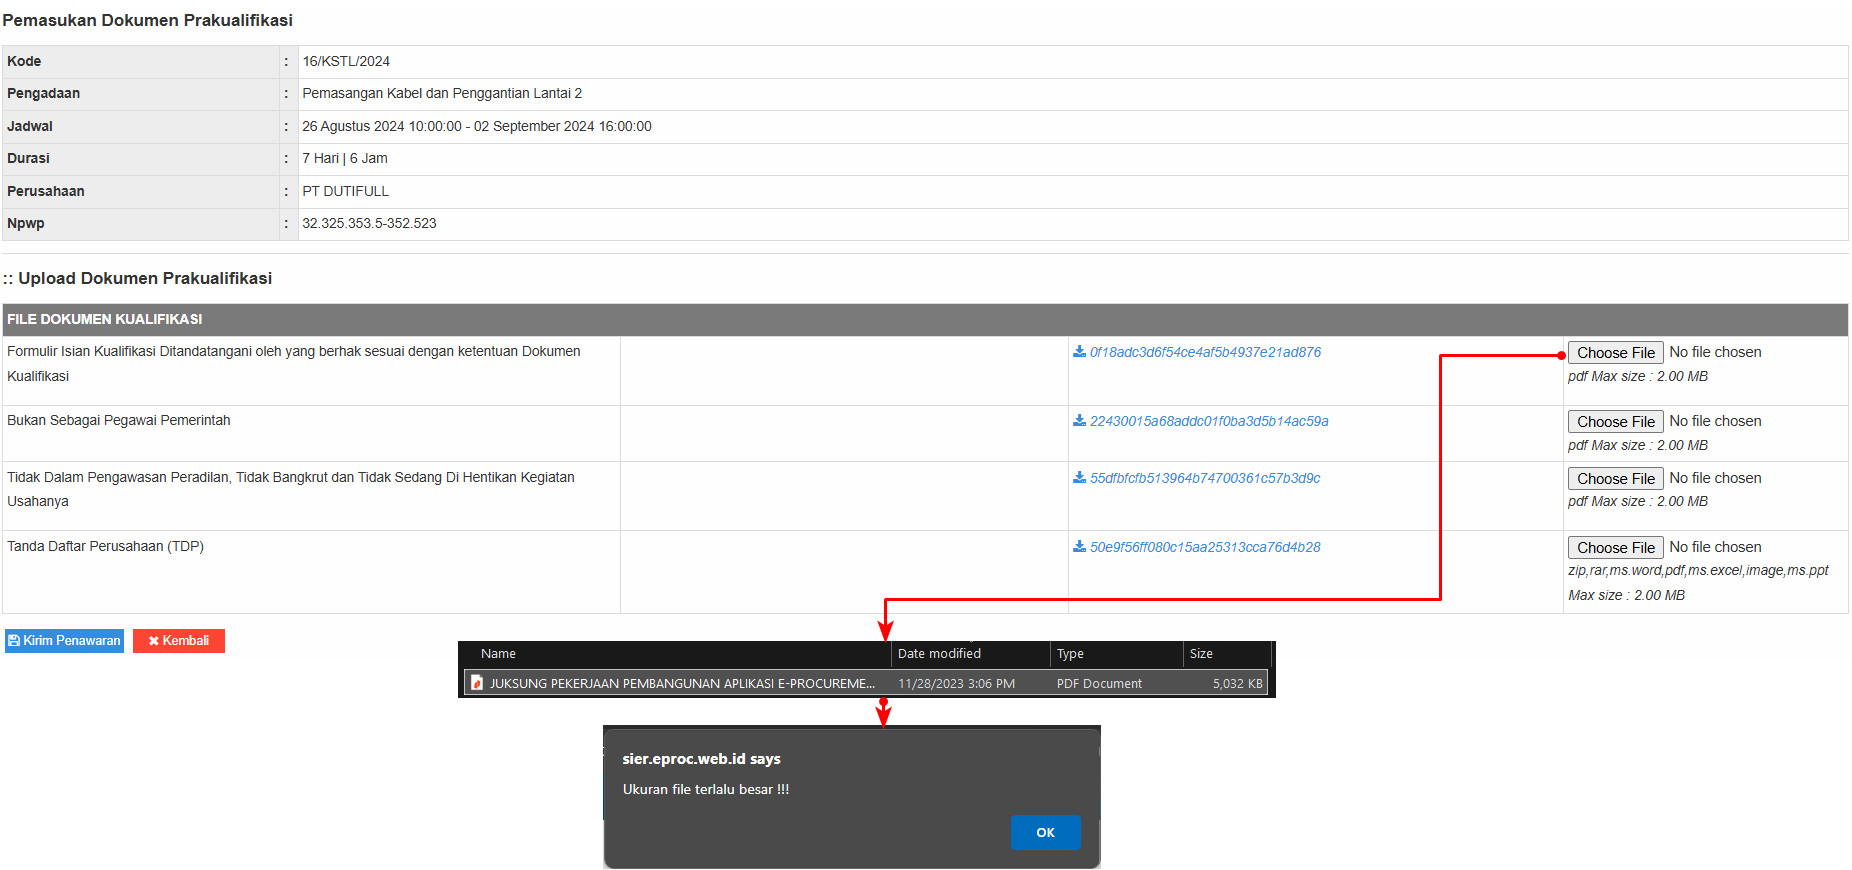Sort files by Date modified column header
This screenshot has height=870, width=1852.
pos(939,654)
